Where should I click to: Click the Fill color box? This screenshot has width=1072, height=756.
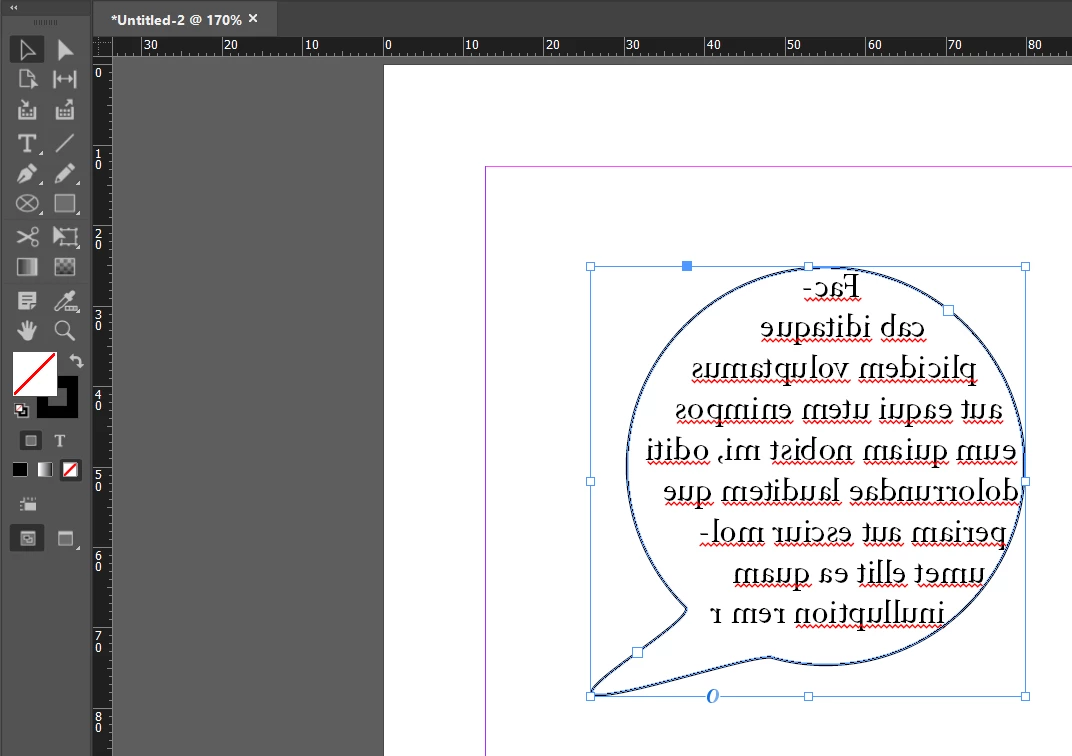coord(34,374)
